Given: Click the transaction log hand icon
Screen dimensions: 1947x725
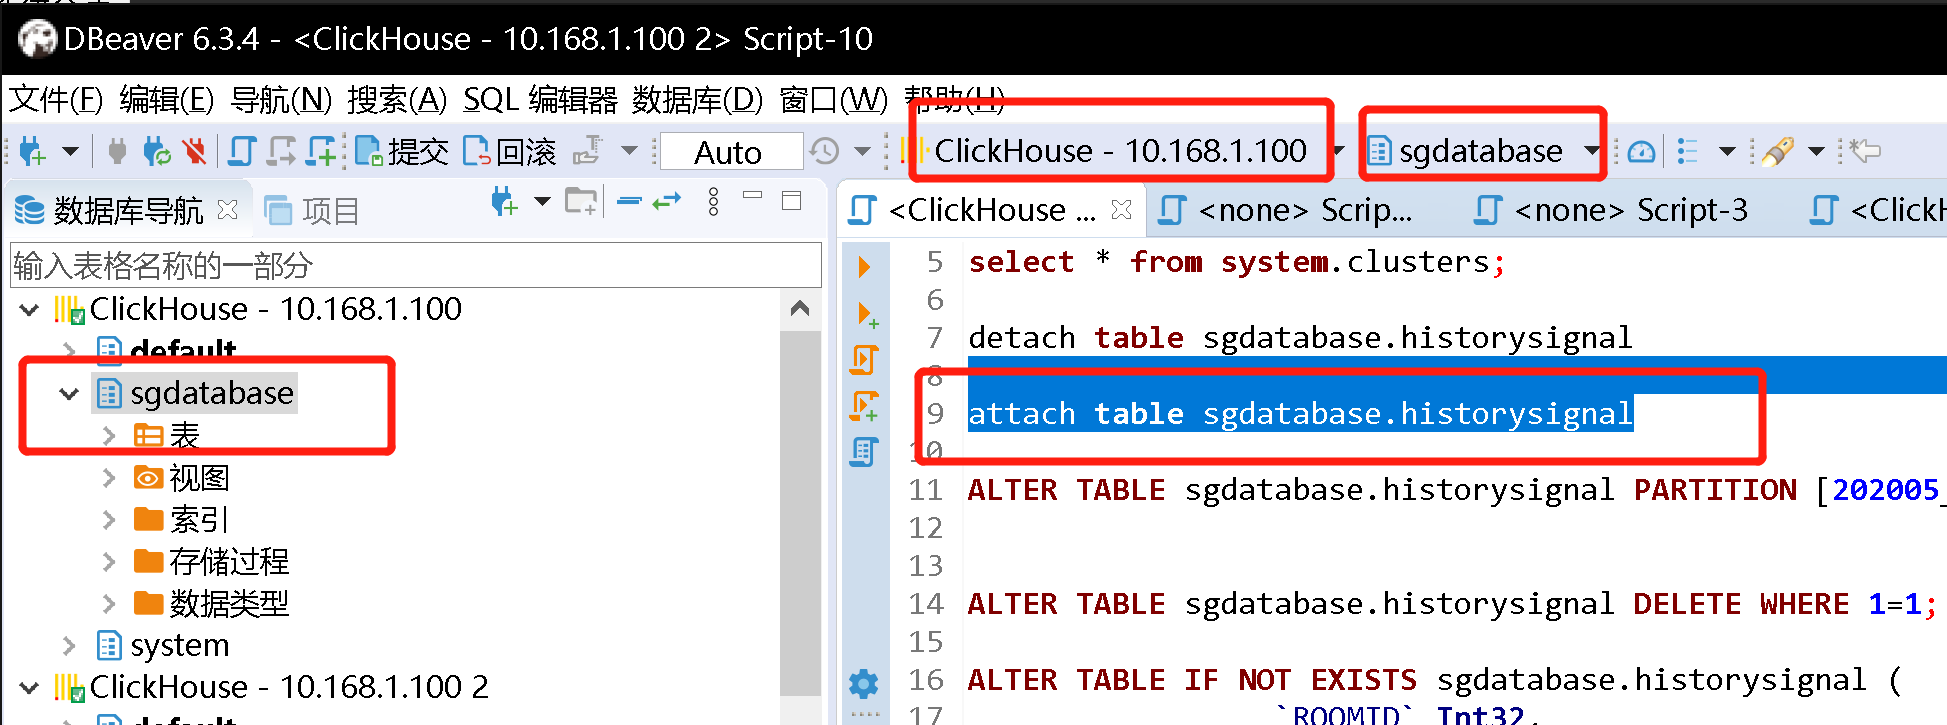Looking at the screenshot, I should coord(588,151).
